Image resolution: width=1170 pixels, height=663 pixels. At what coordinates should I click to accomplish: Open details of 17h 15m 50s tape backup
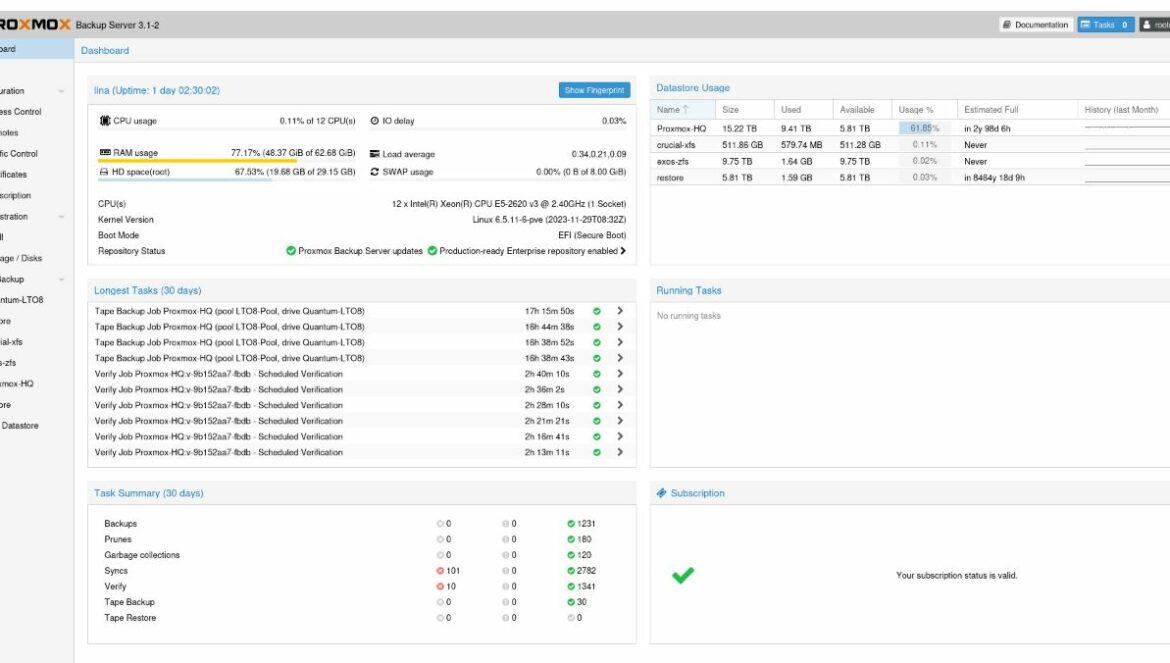[620, 311]
